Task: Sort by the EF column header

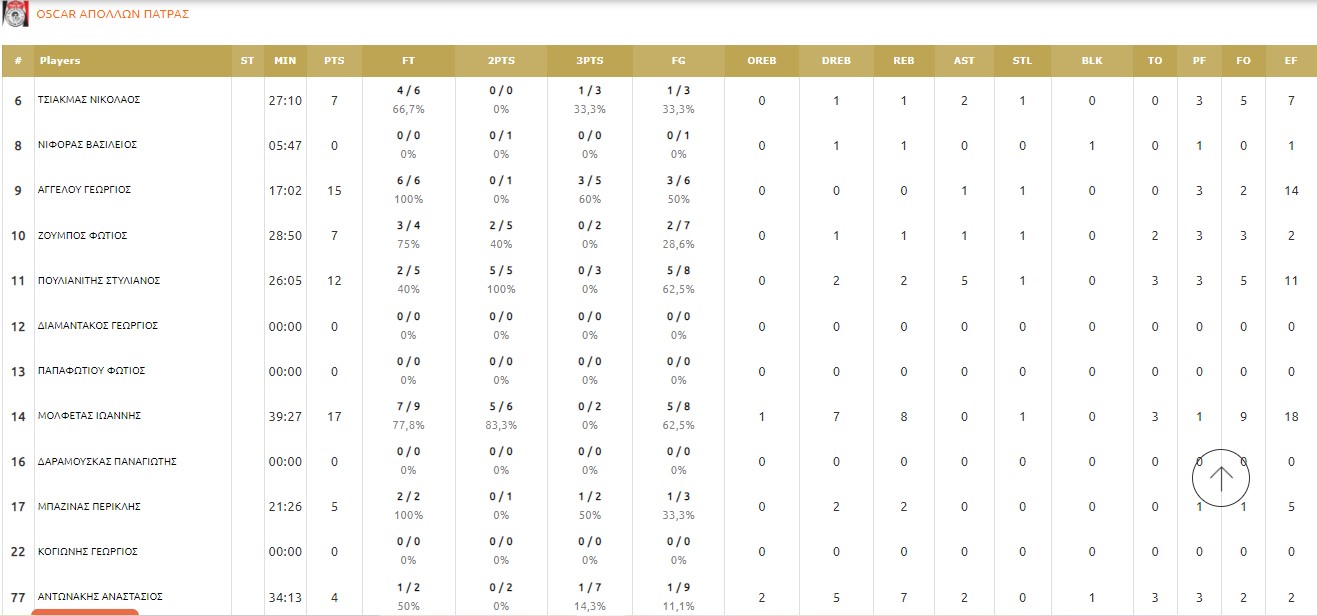Action: click(1290, 61)
